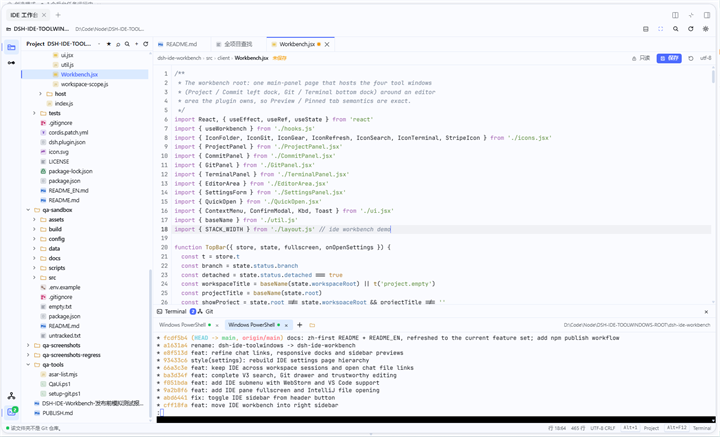Click the Project button in status bar
The width and height of the screenshot is (720, 437).
tap(651, 428)
